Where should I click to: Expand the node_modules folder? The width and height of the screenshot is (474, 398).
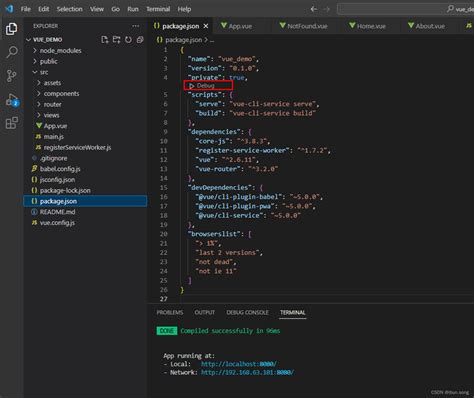coord(57,51)
